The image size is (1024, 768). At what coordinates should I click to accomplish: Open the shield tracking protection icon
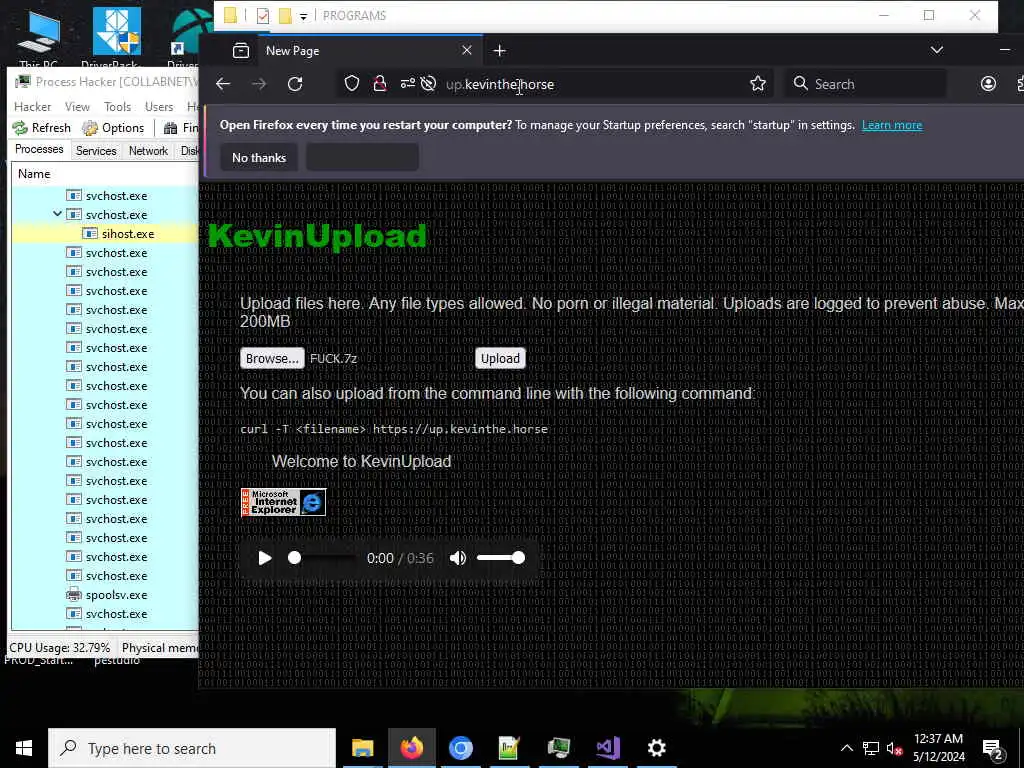[x=352, y=84]
